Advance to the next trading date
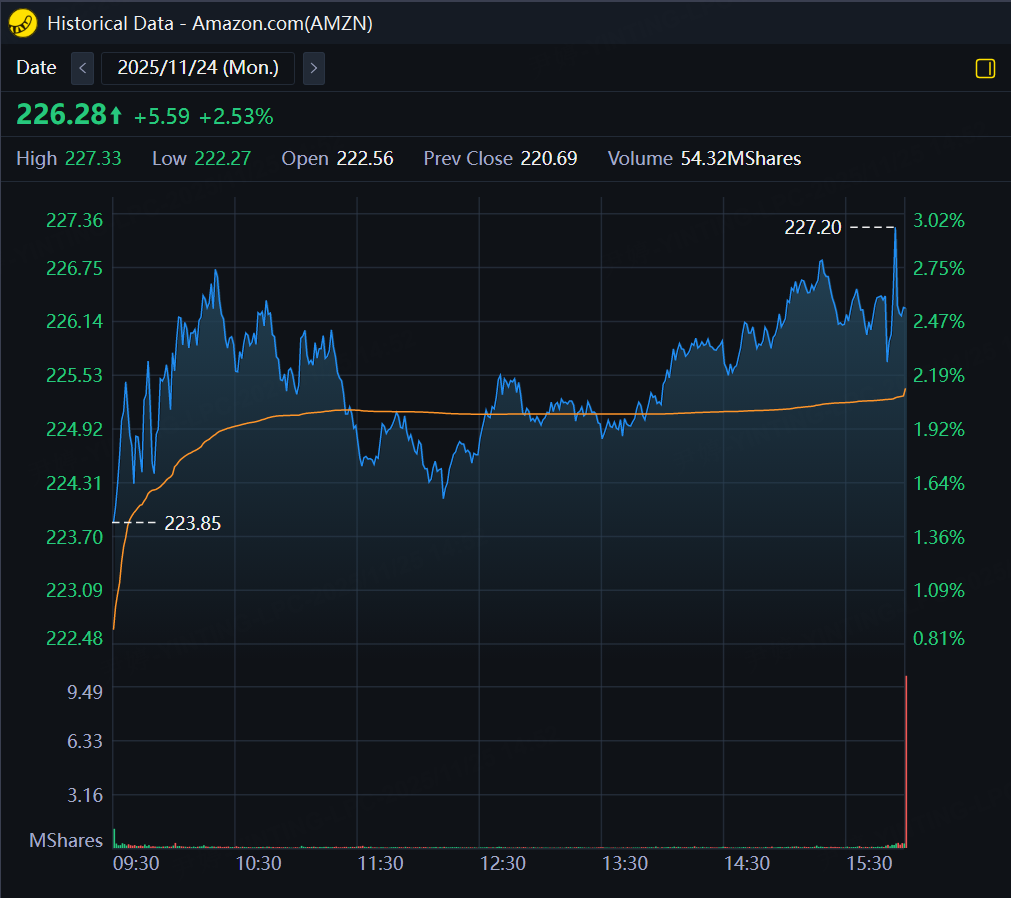The image size is (1011, 898). click(314, 68)
